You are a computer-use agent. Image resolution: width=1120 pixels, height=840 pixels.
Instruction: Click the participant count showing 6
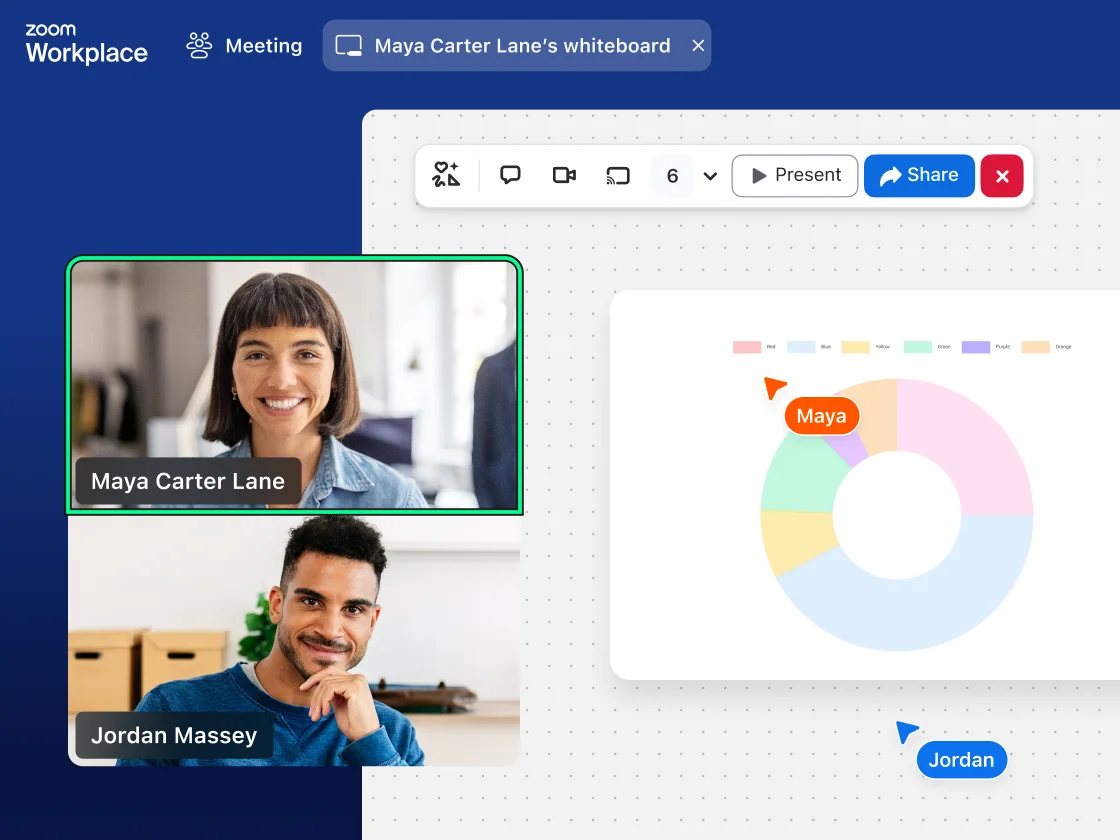[671, 175]
